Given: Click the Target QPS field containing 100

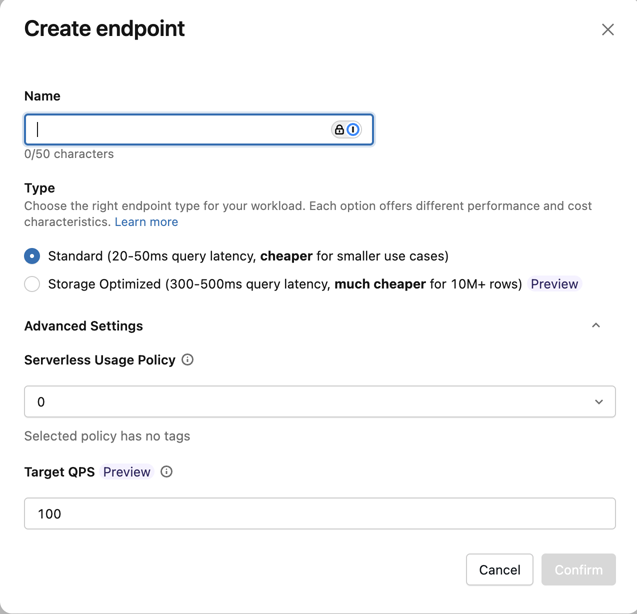Looking at the screenshot, I should [320, 514].
